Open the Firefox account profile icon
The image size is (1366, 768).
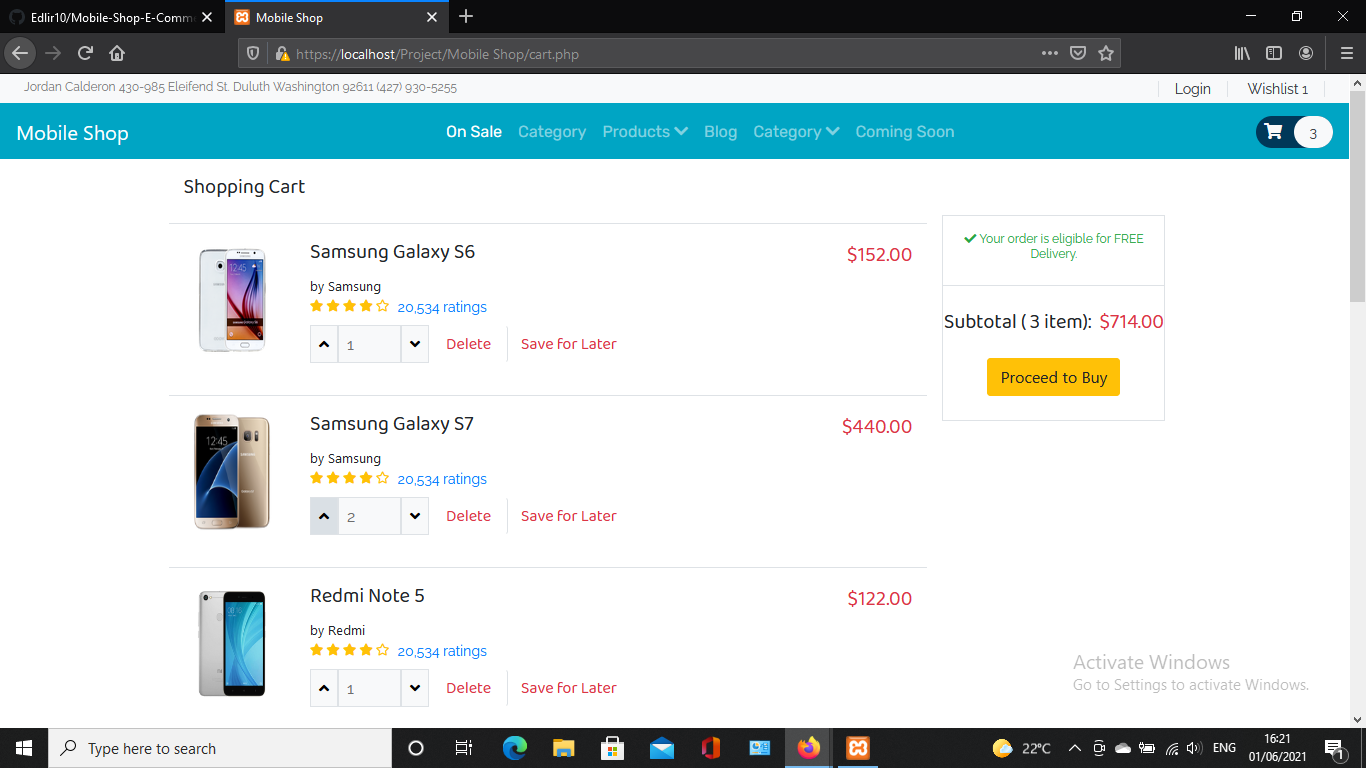(1306, 54)
